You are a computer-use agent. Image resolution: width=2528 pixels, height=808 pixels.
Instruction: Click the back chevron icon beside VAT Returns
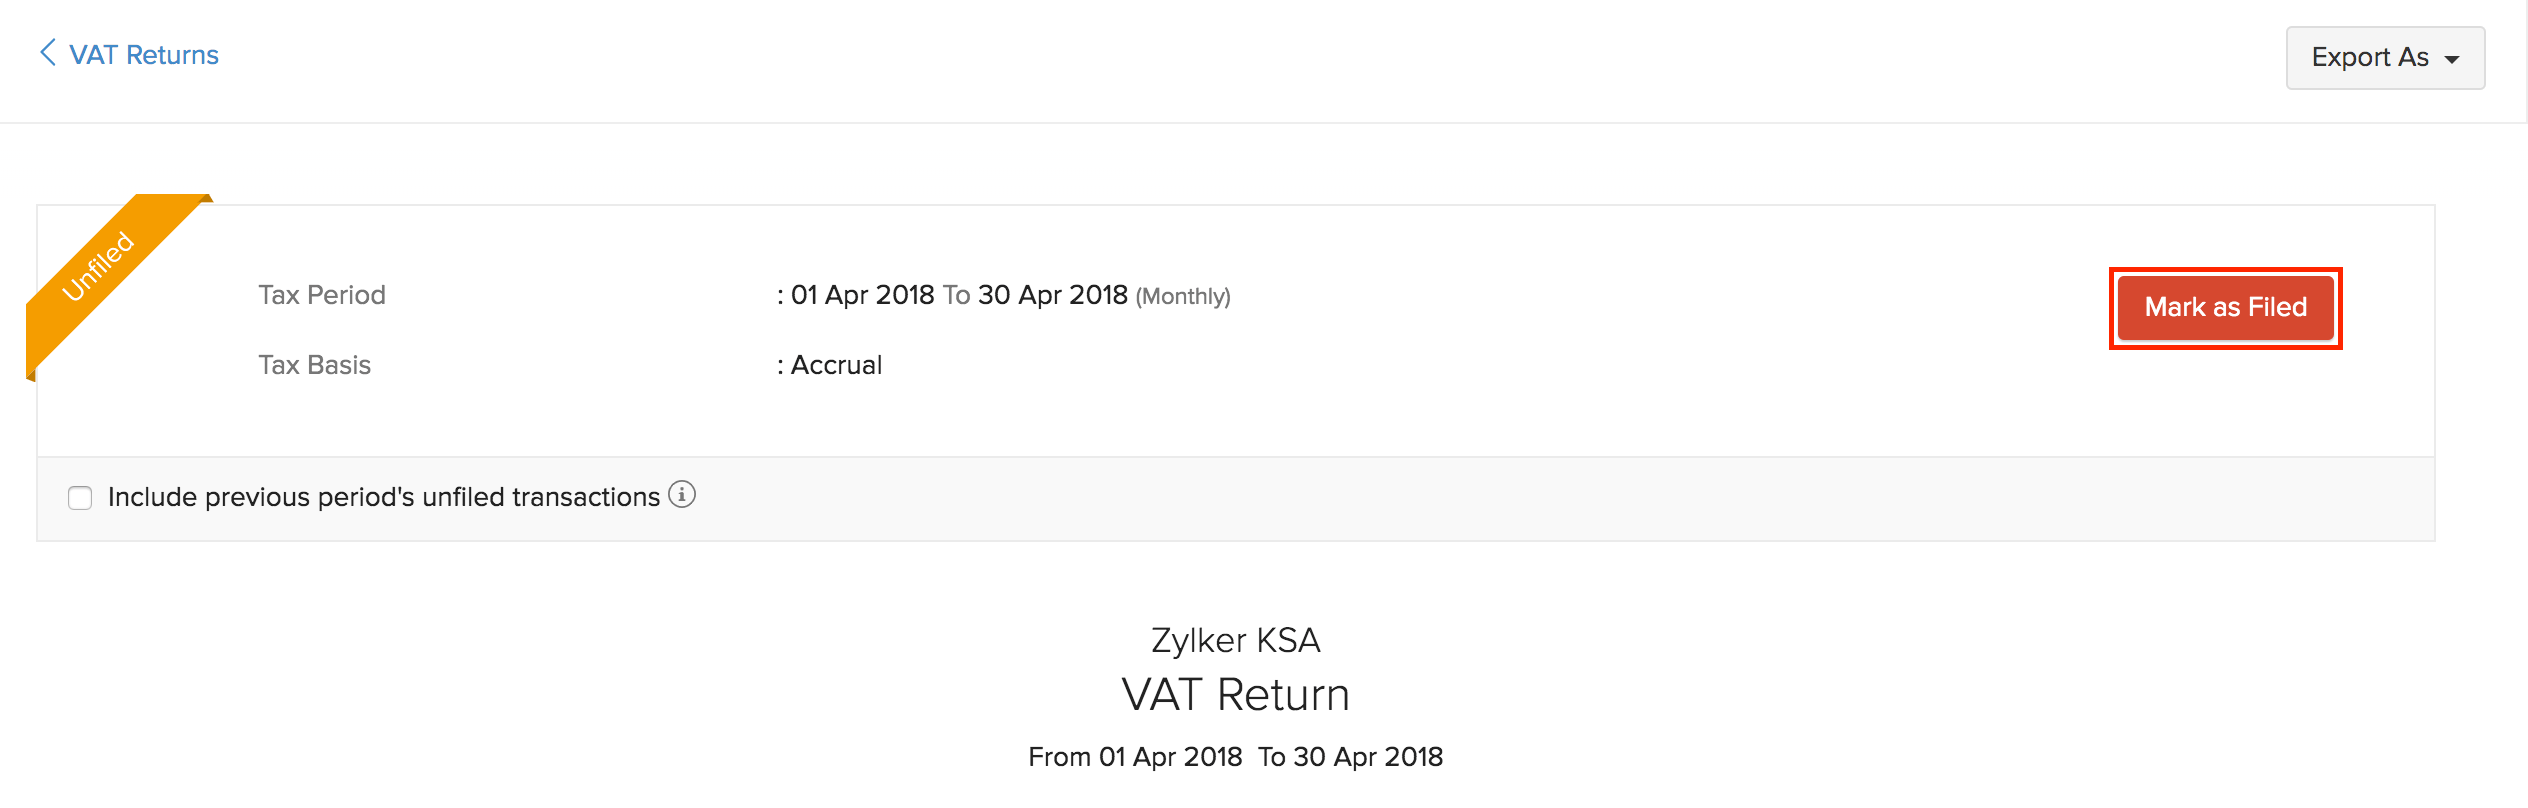47,53
